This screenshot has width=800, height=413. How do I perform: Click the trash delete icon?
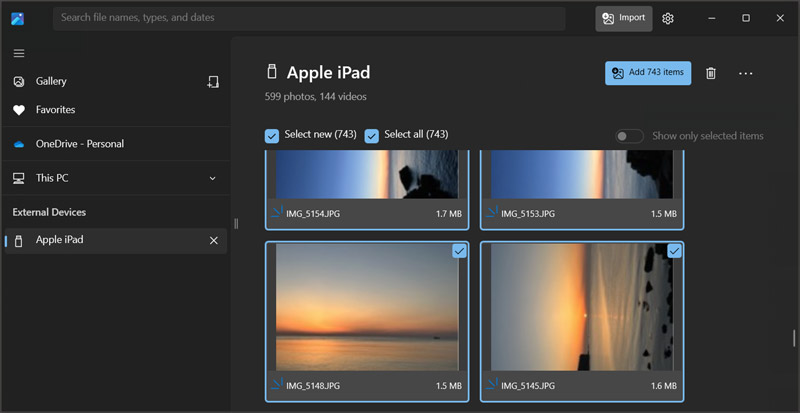coord(711,74)
